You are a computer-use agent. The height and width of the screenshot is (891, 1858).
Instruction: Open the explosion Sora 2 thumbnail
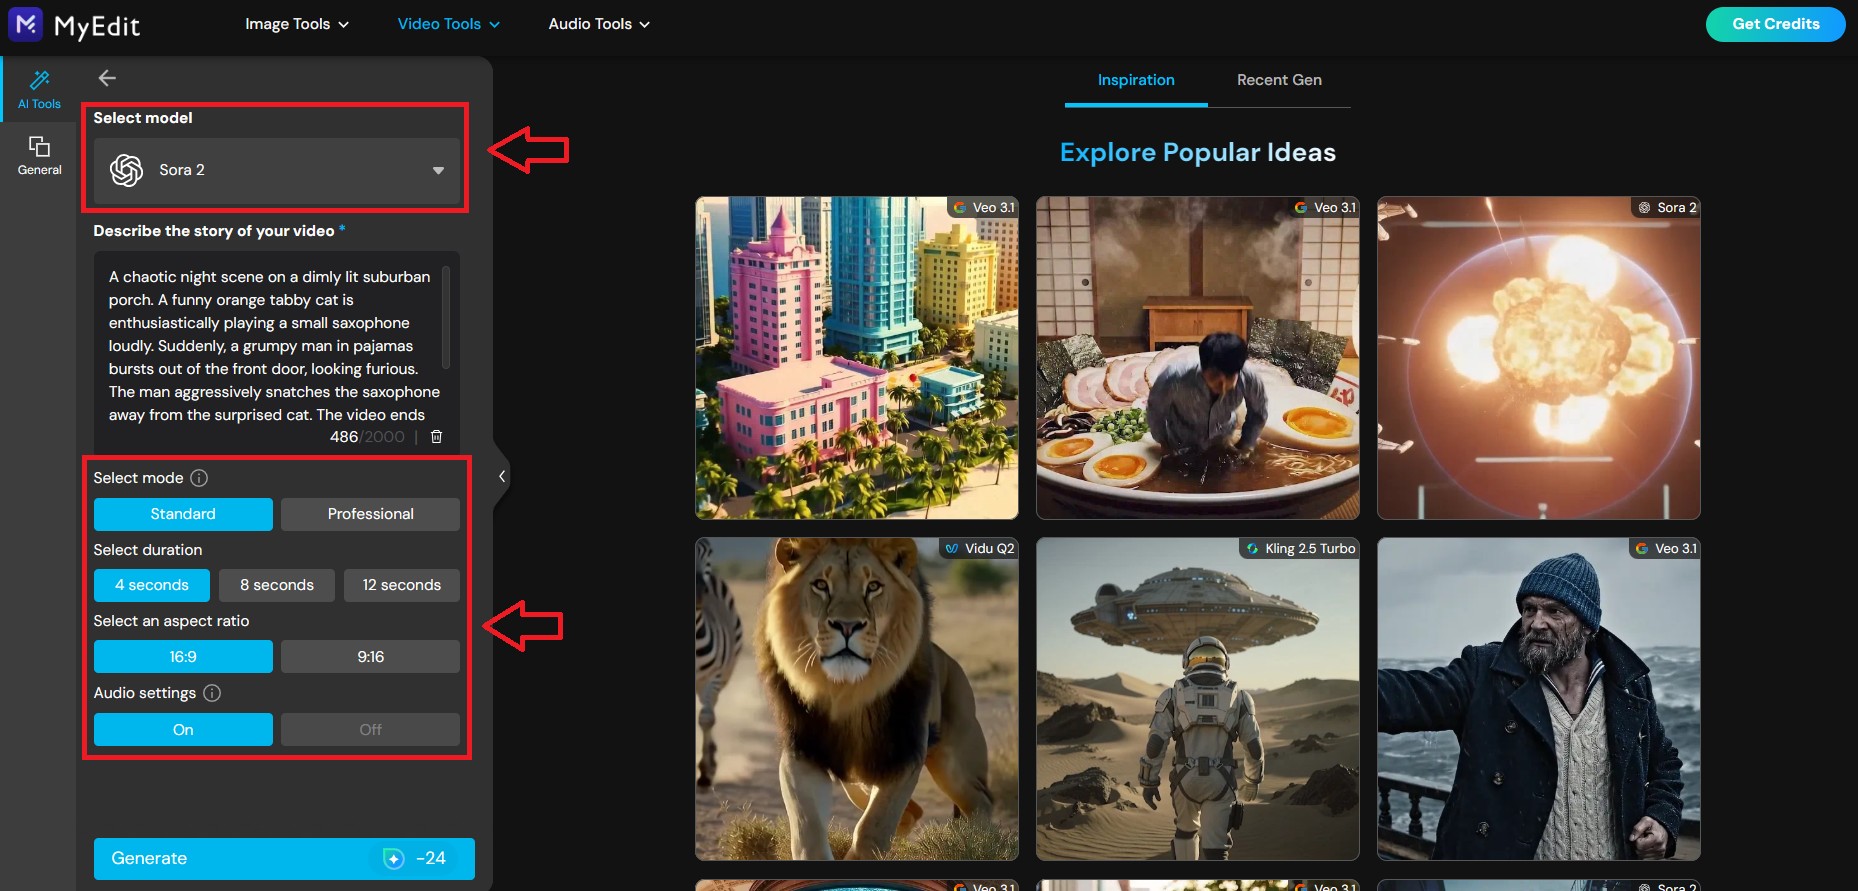[x=1539, y=358]
